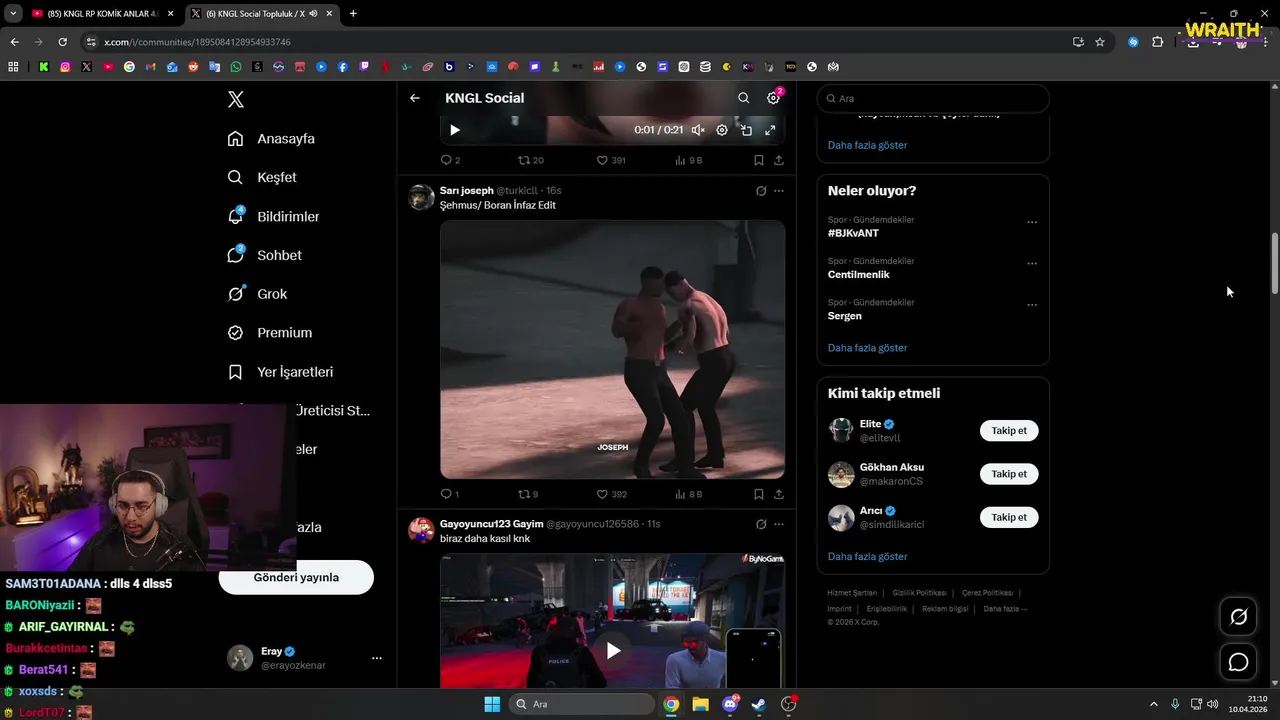
Task: Click the Ara search field on X
Action: (933, 98)
